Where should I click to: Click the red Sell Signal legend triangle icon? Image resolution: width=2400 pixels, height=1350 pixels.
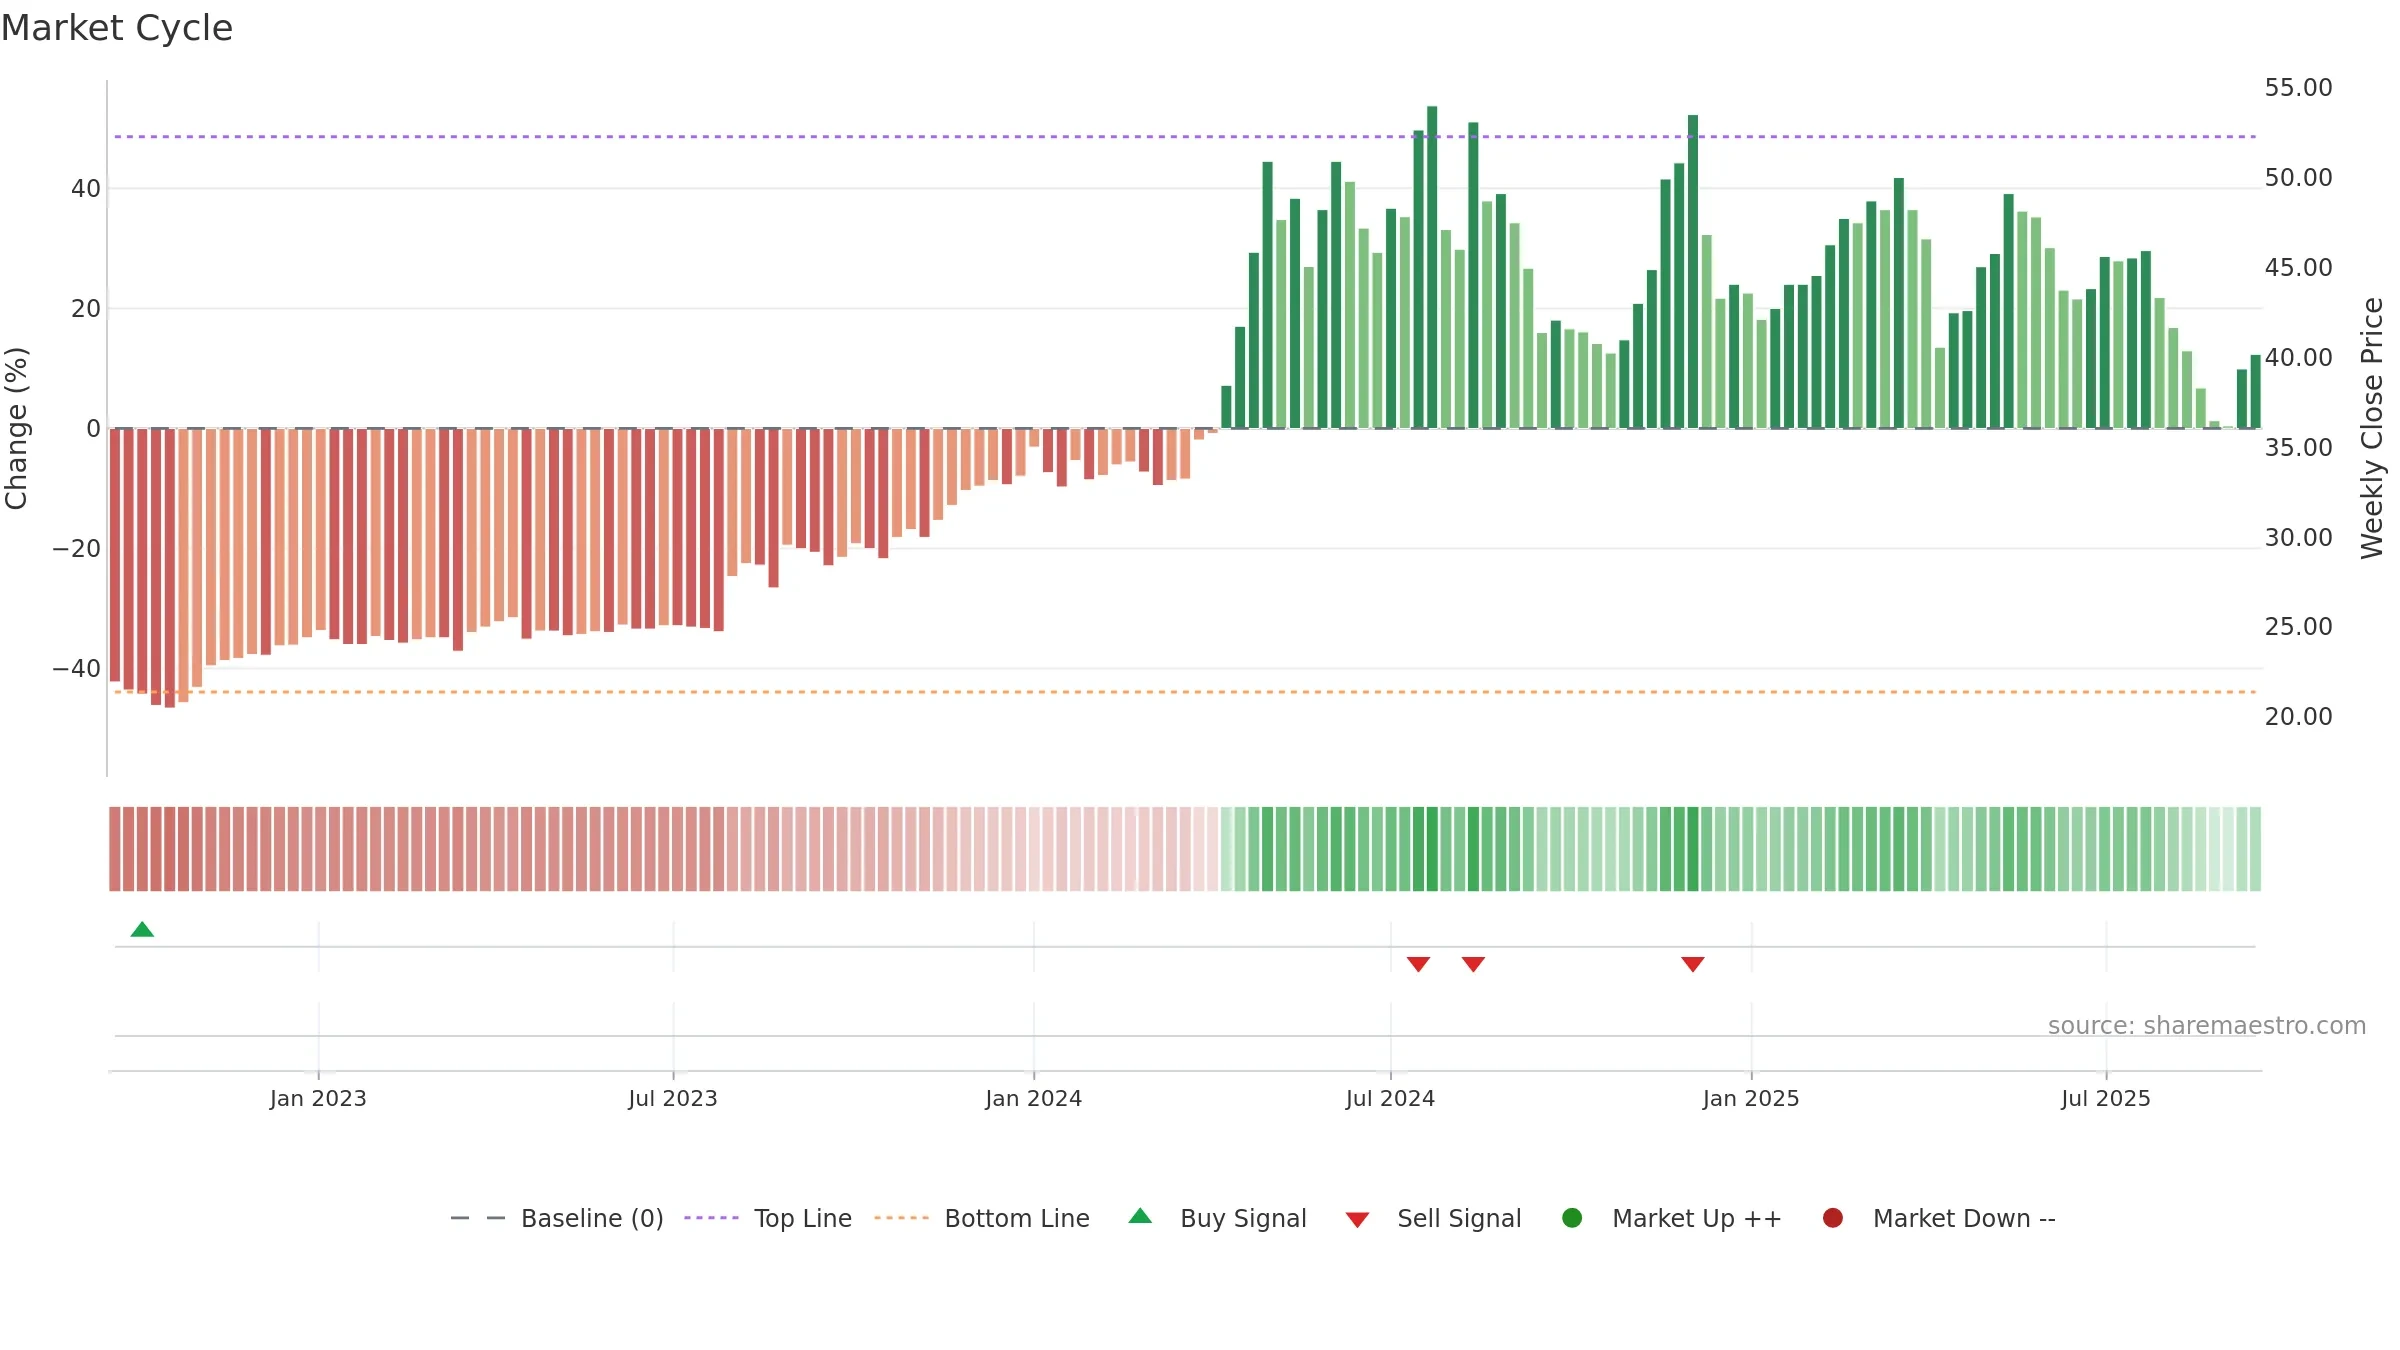(1357, 1220)
